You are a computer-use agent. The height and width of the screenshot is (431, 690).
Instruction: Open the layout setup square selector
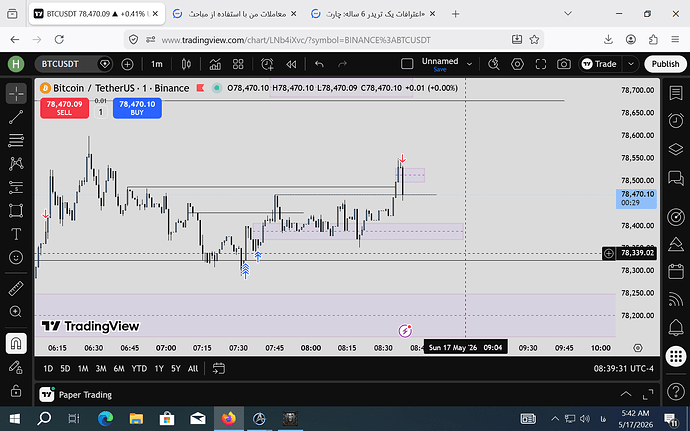407,64
